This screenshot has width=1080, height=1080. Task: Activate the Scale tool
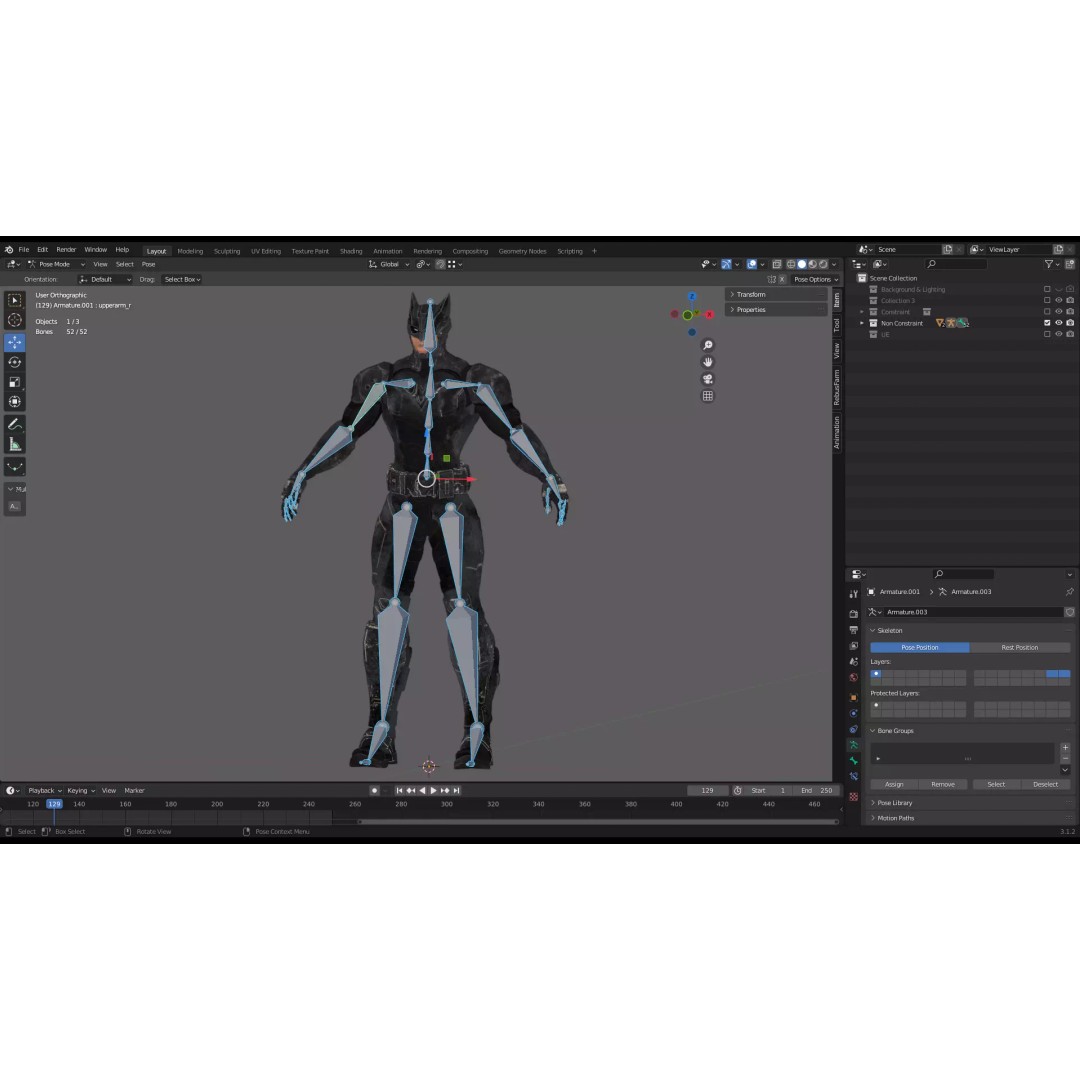(x=14, y=382)
